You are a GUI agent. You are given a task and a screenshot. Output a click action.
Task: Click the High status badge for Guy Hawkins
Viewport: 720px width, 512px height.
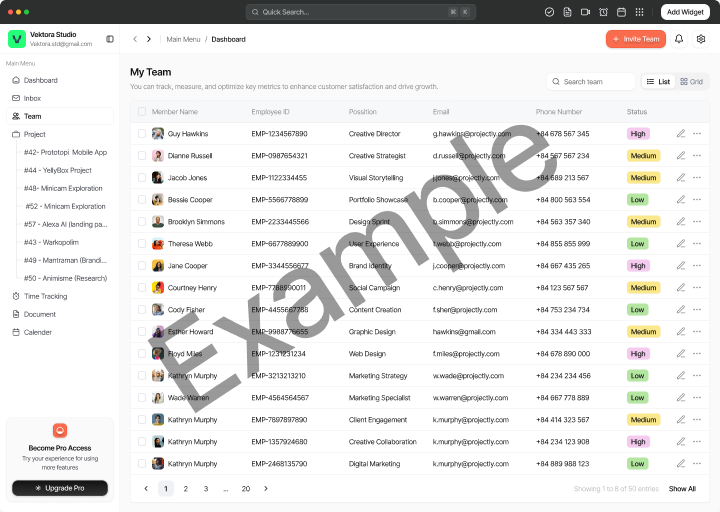point(638,134)
